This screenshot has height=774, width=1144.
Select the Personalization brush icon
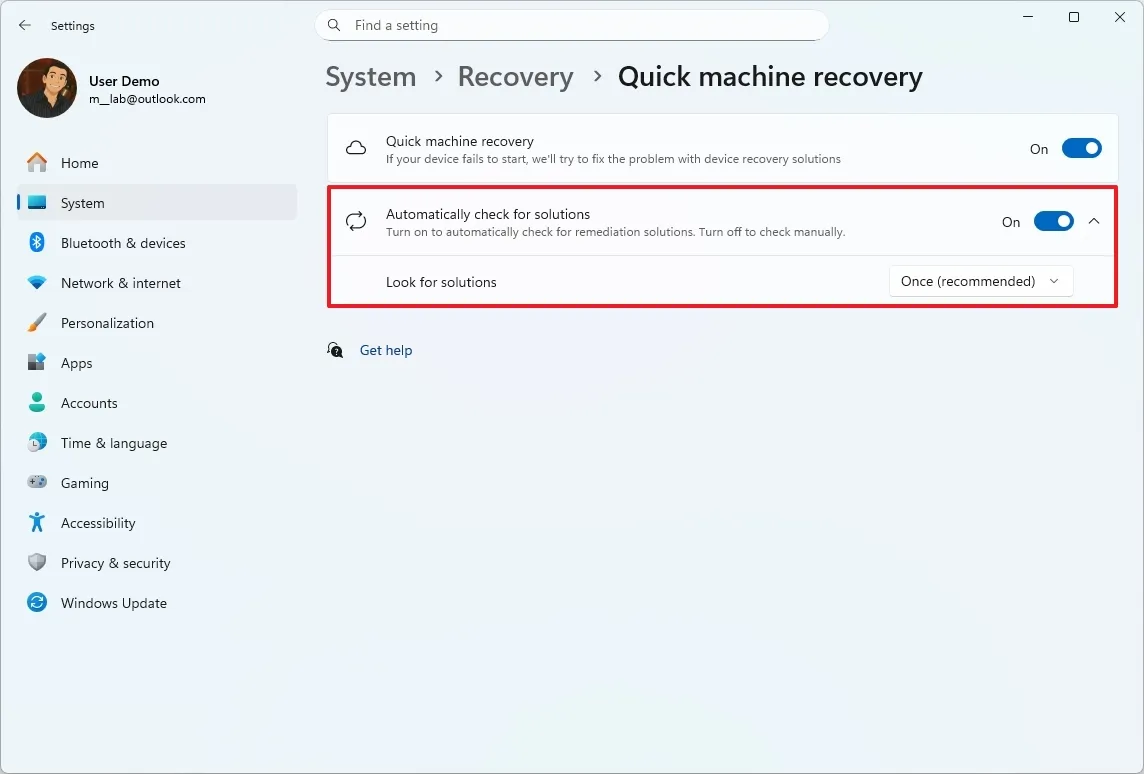(36, 323)
